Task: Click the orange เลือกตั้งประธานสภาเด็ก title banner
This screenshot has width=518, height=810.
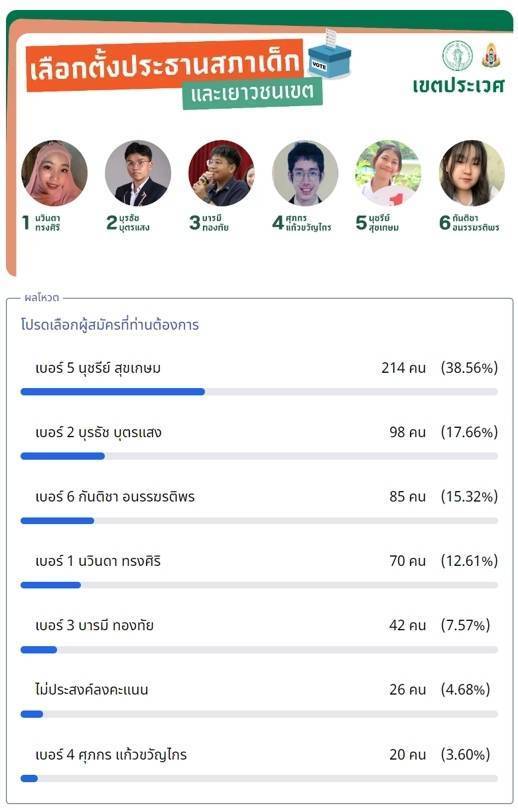Action: coord(165,65)
